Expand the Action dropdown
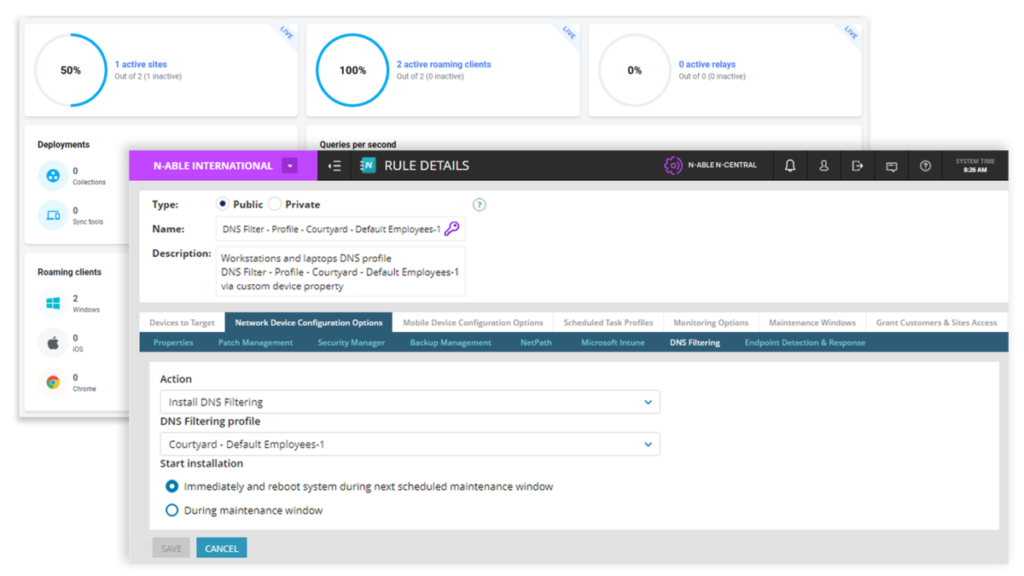Screen dimensions: 1024x576 coord(409,402)
